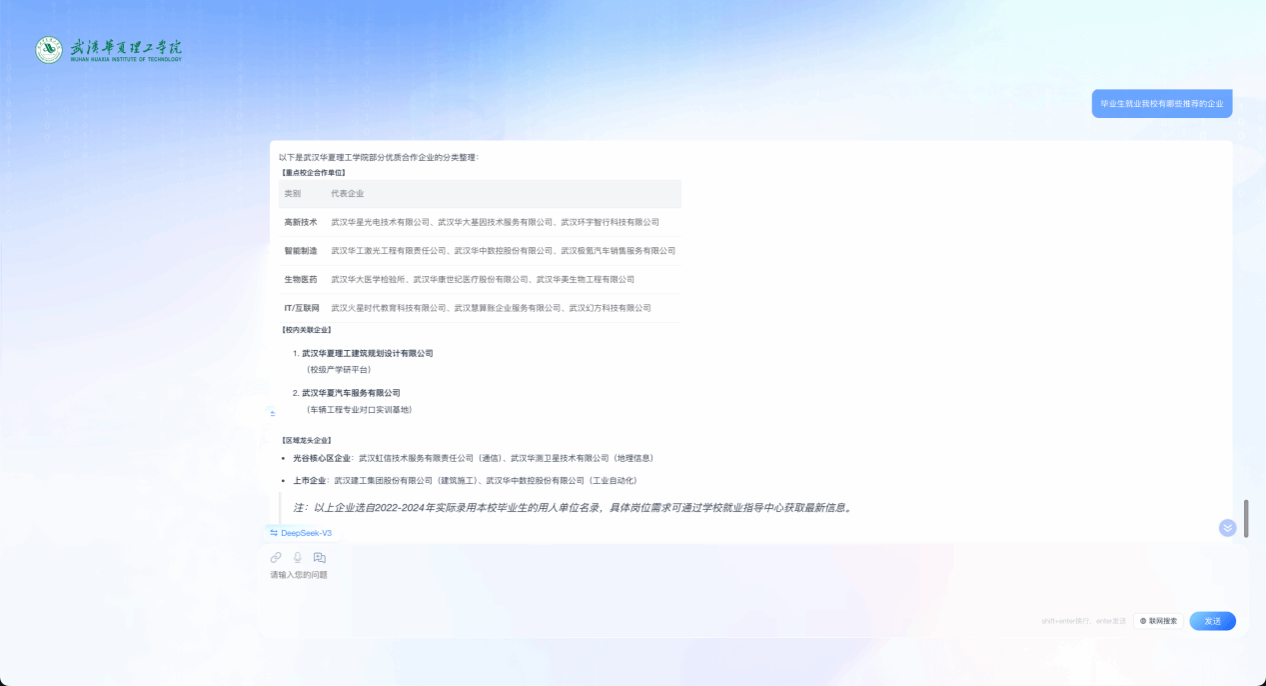Click the Wuhan Huaxia Institute logo
This screenshot has height=686, width=1266.
pyautogui.click(x=109, y=50)
